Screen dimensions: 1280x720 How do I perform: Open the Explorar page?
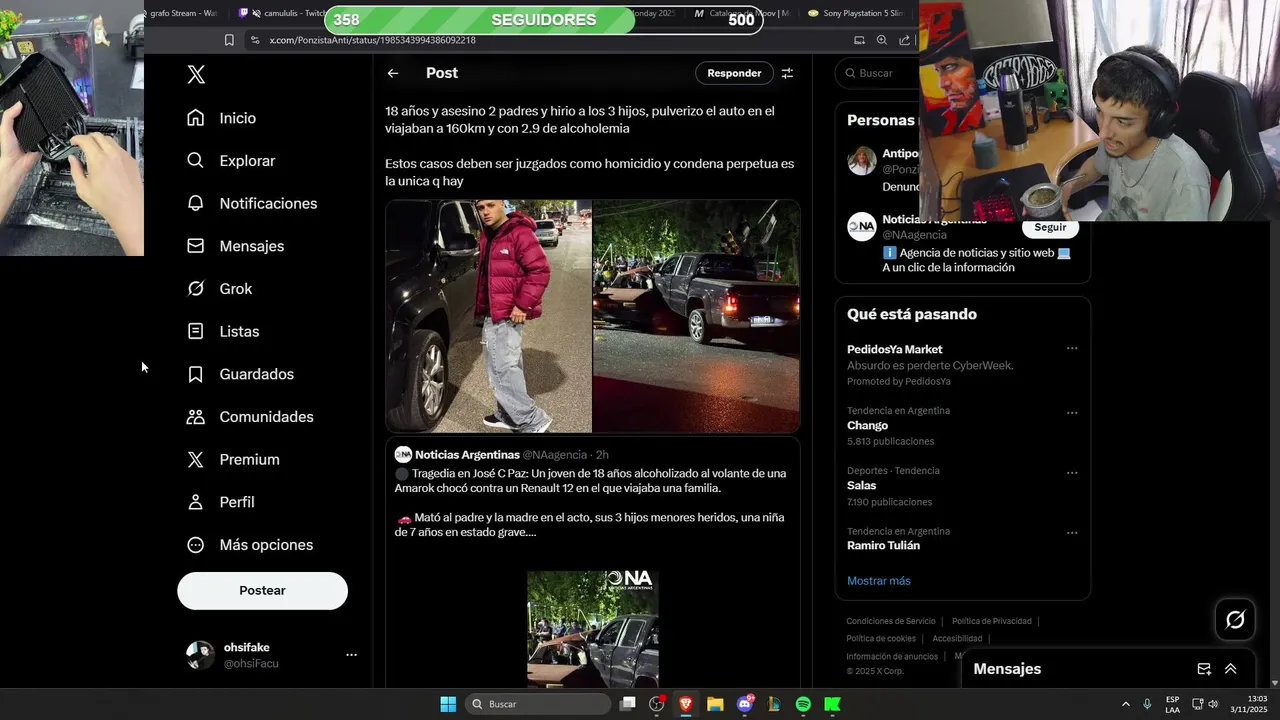coord(231,161)
